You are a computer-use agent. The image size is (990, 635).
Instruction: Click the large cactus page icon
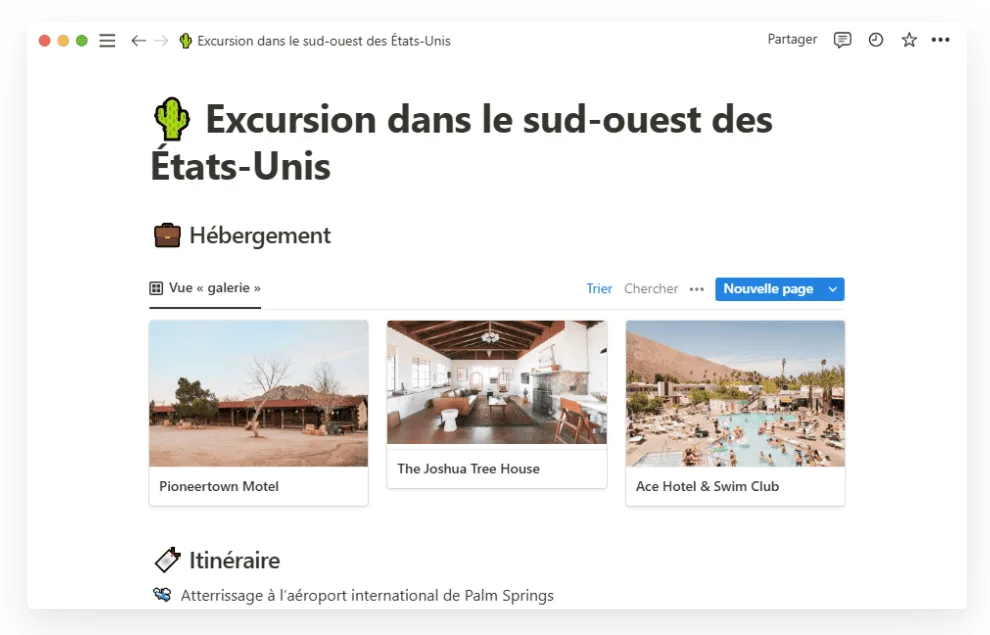pyautogui.click(x=172, y=119)
